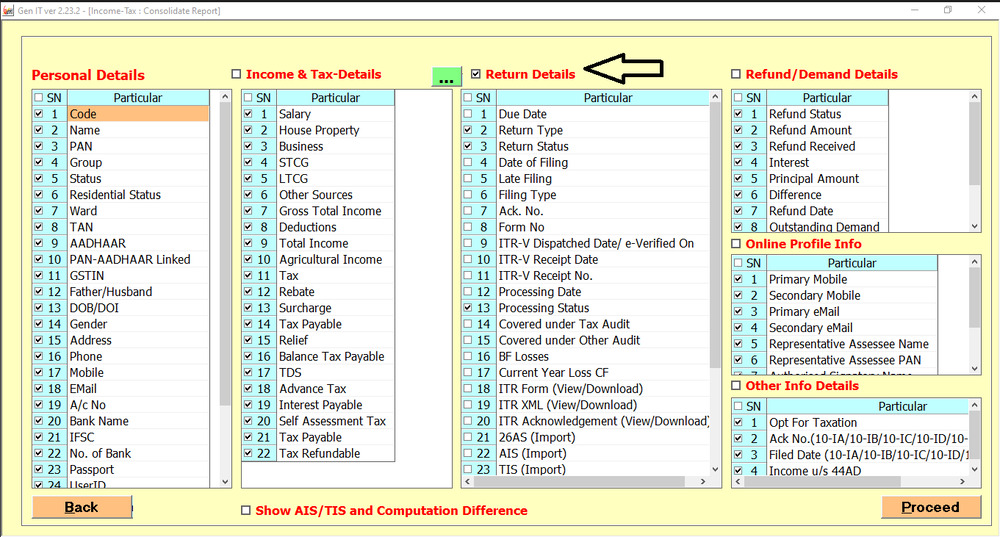Enable the Income & Tax-Details checkbox
This screenshot has height=537, width=1000.
click(237, 74)
